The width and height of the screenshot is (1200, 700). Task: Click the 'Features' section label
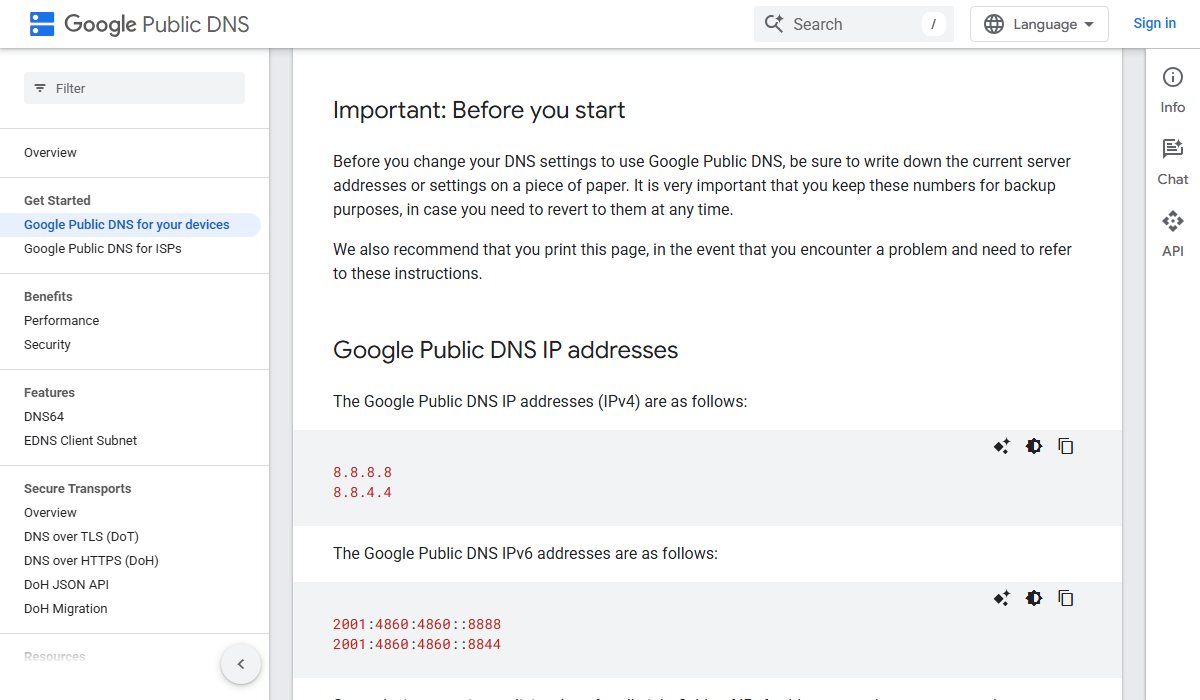[x=49, y=393]
